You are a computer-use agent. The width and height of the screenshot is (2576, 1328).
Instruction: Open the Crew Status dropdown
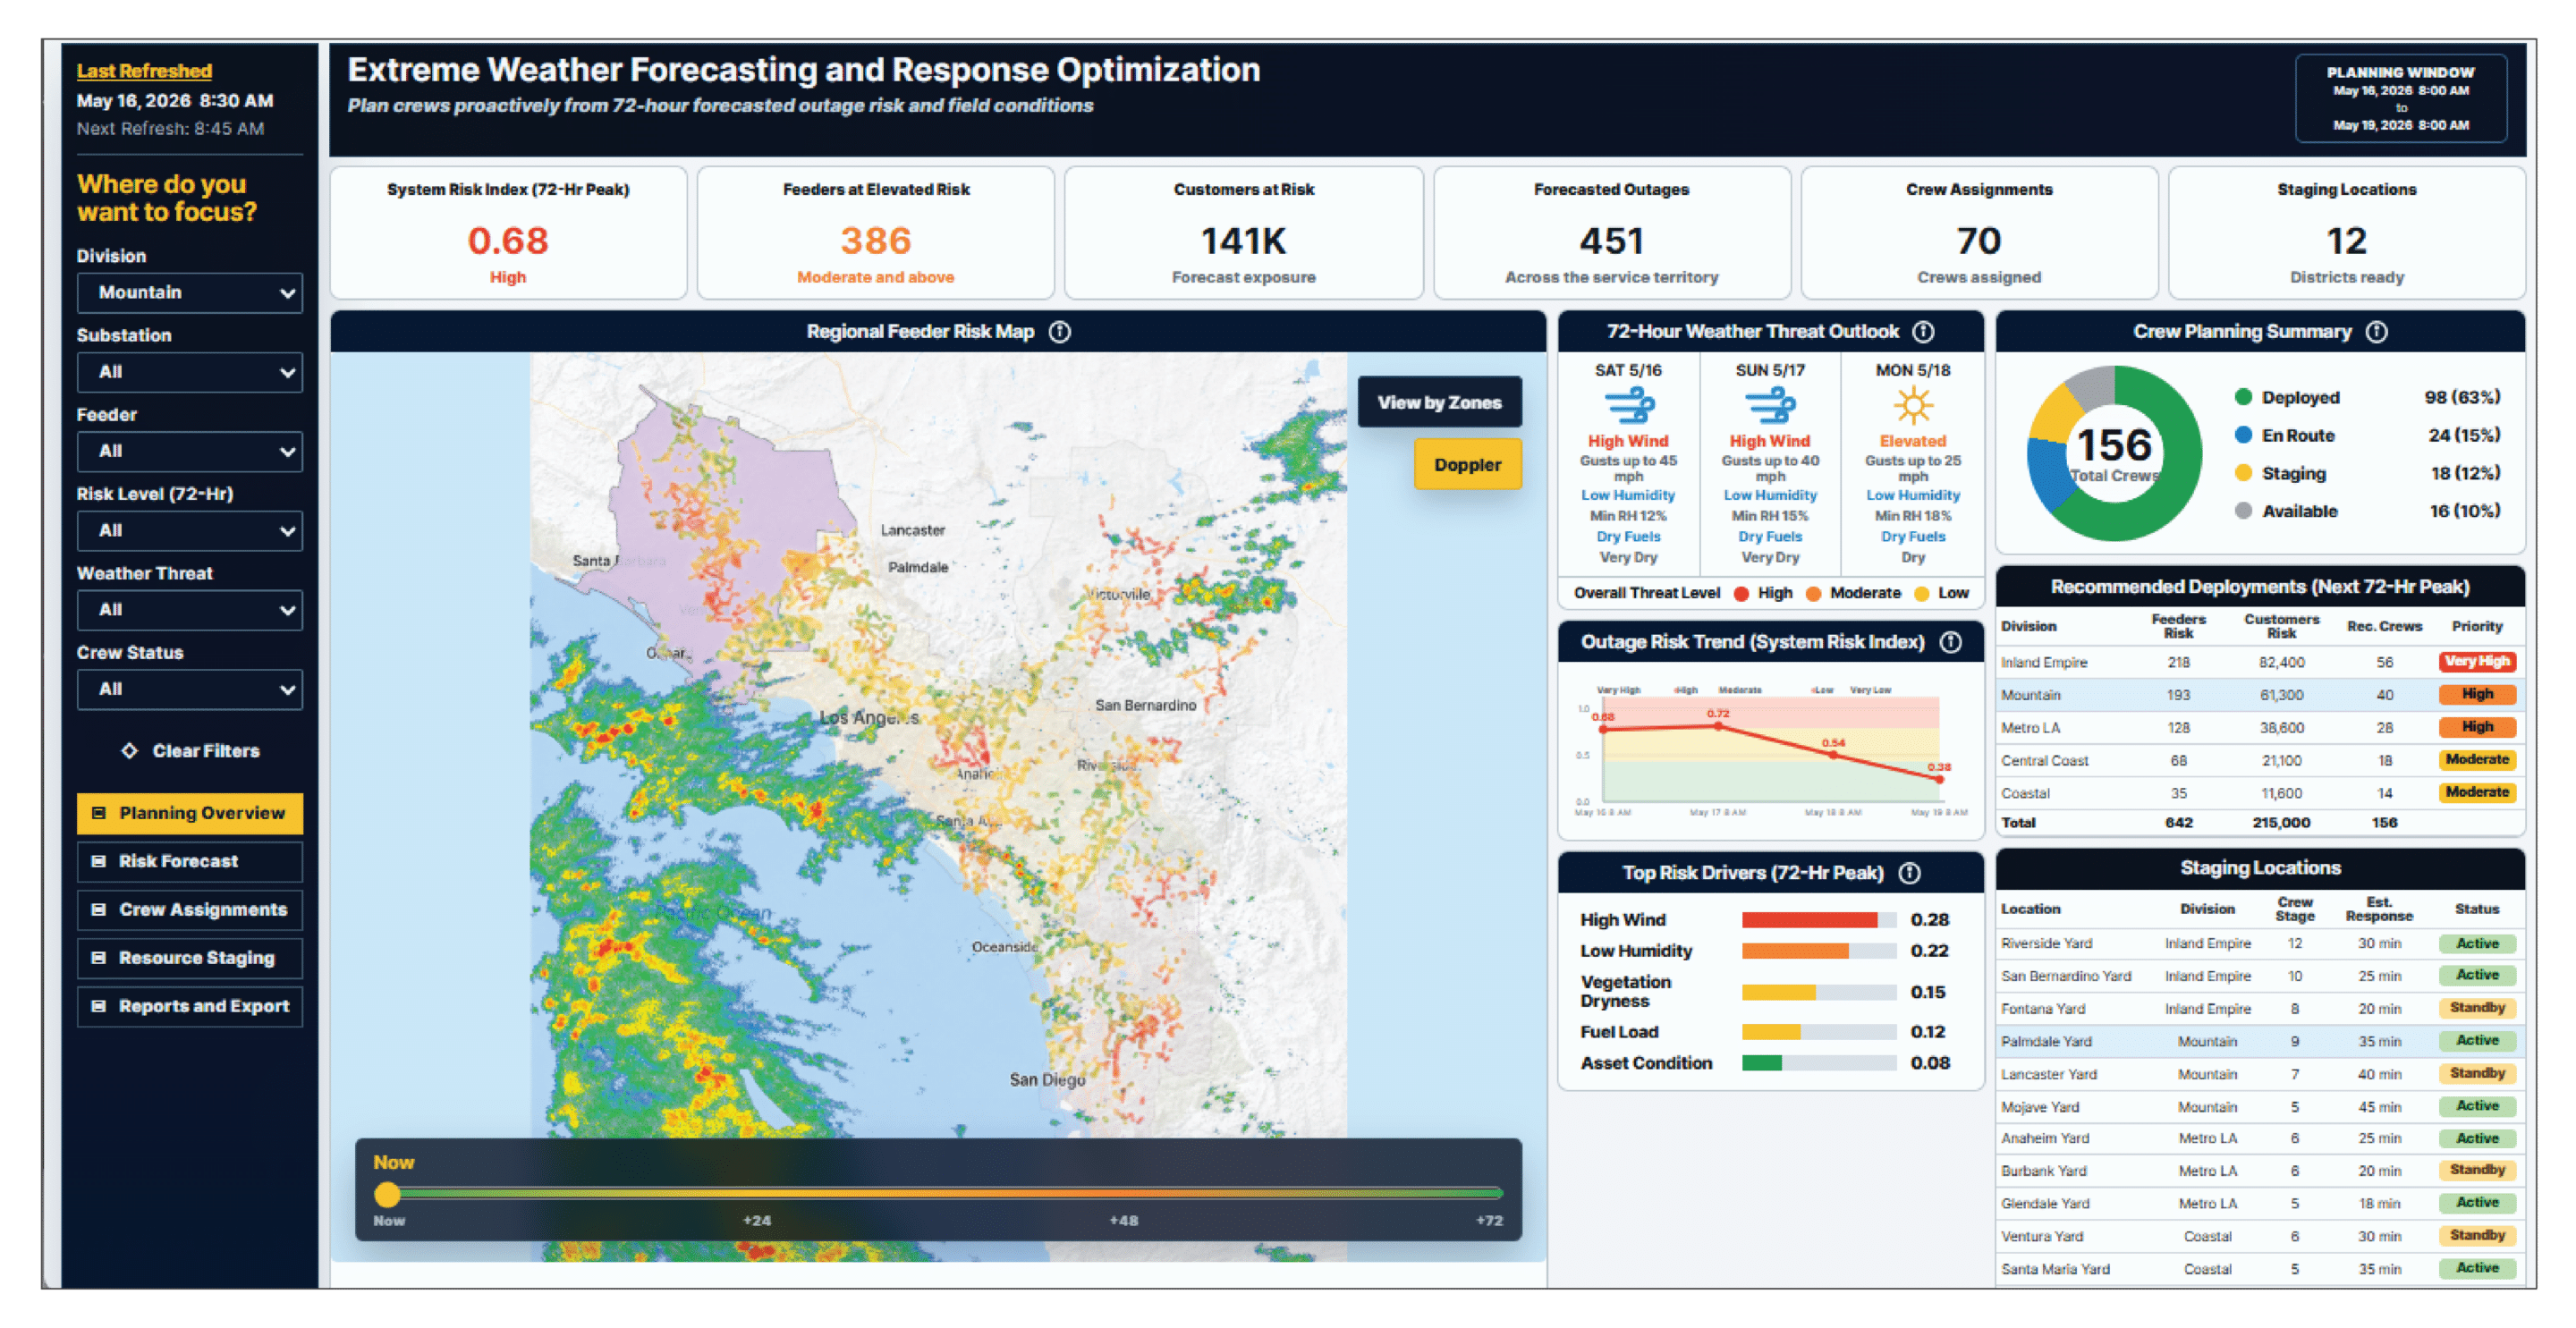coord(190,689)
